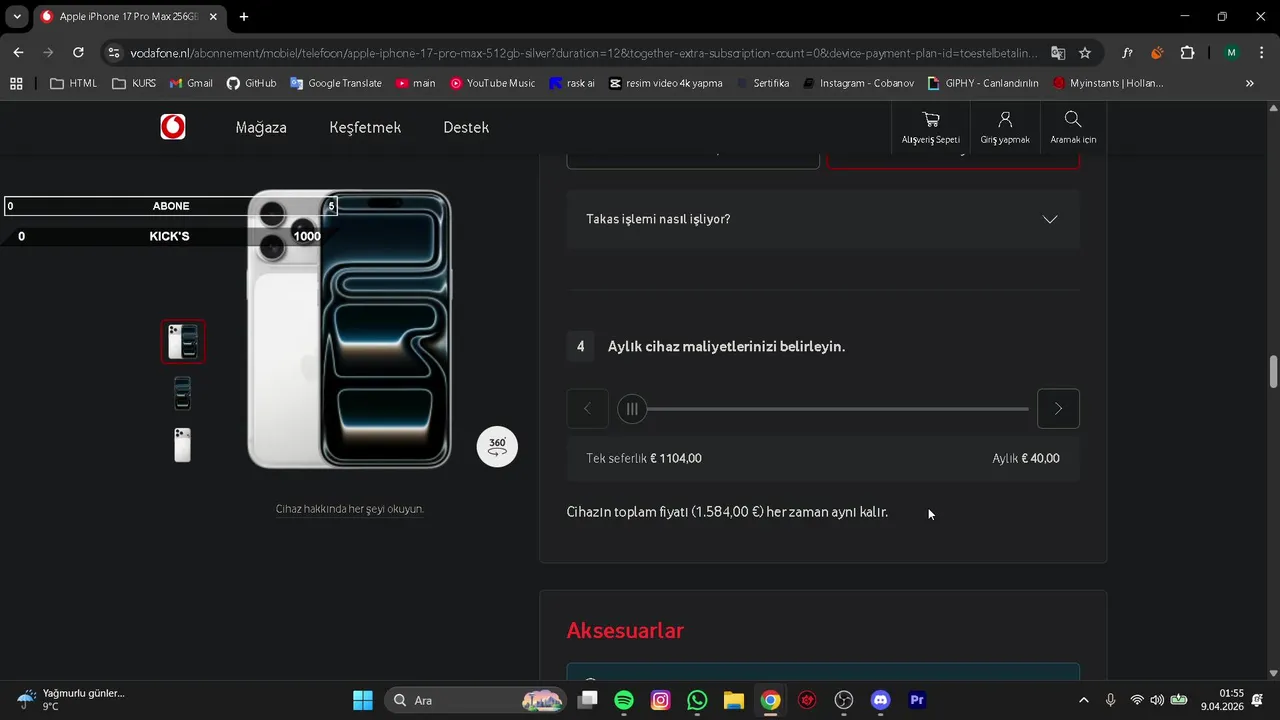Screen dimensions: 1280x720
Task: Open the 360 degree phone view
Action: coord(497,446)
